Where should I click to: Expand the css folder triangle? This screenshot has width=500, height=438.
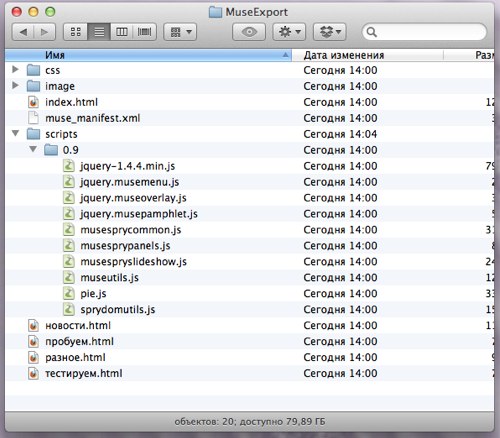tap(15, 69)
